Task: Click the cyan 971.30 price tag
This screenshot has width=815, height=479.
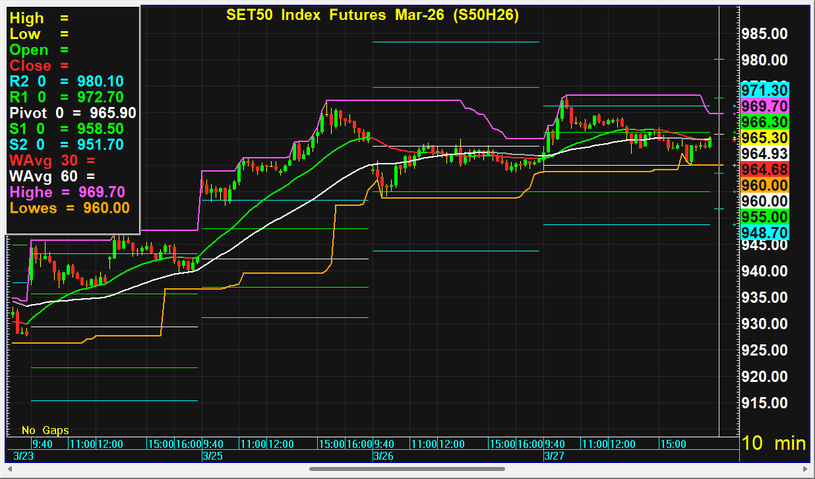Action: click(765, 90)
